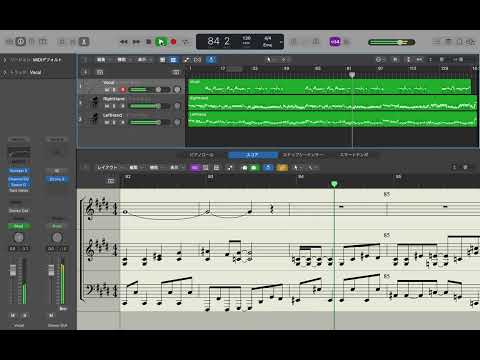Click the Righthand track piano icon

pos(95,103)
